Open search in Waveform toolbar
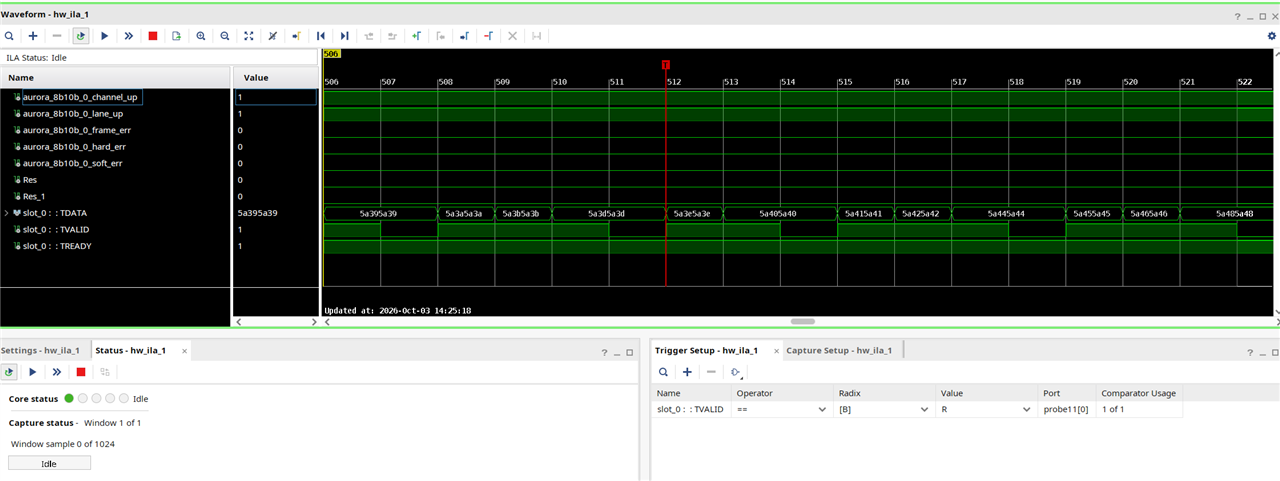The image size is (1280, 481). coord(9,35)
